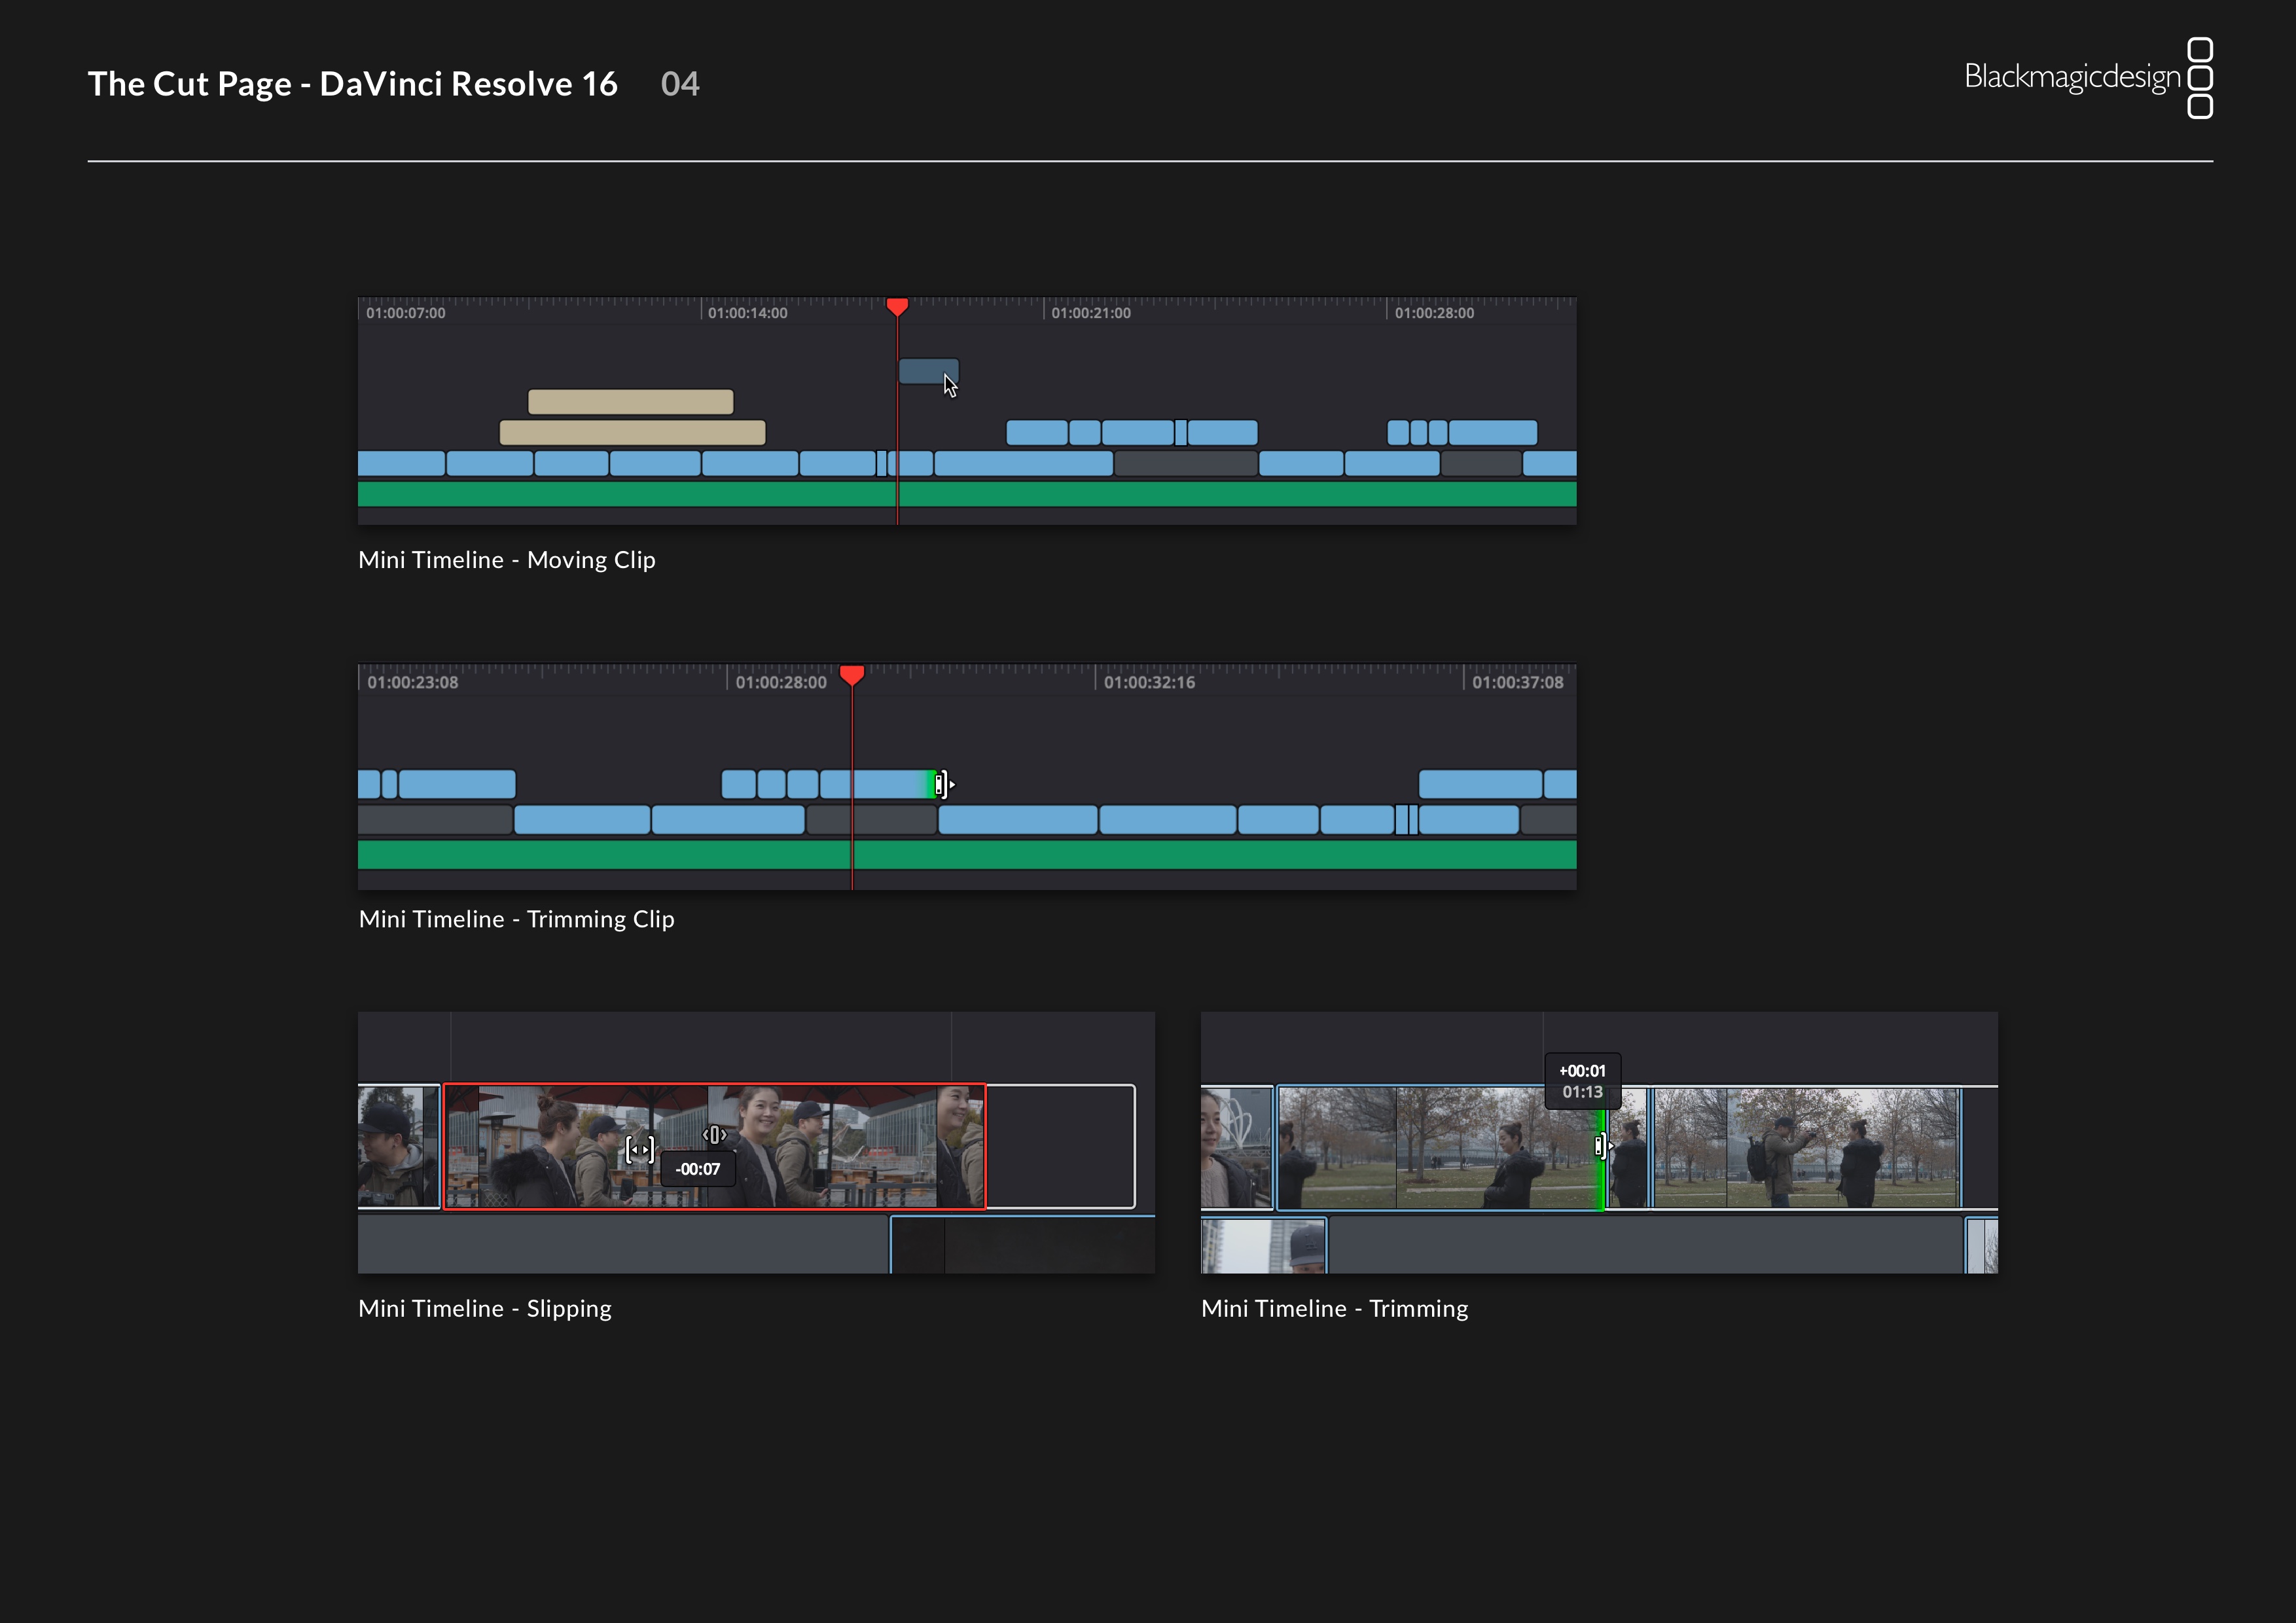Click the trim edit icon in Trimming Clip timeline
Screen dimensions: 2296x1623
pyautogui.click(x=940, y=784)
